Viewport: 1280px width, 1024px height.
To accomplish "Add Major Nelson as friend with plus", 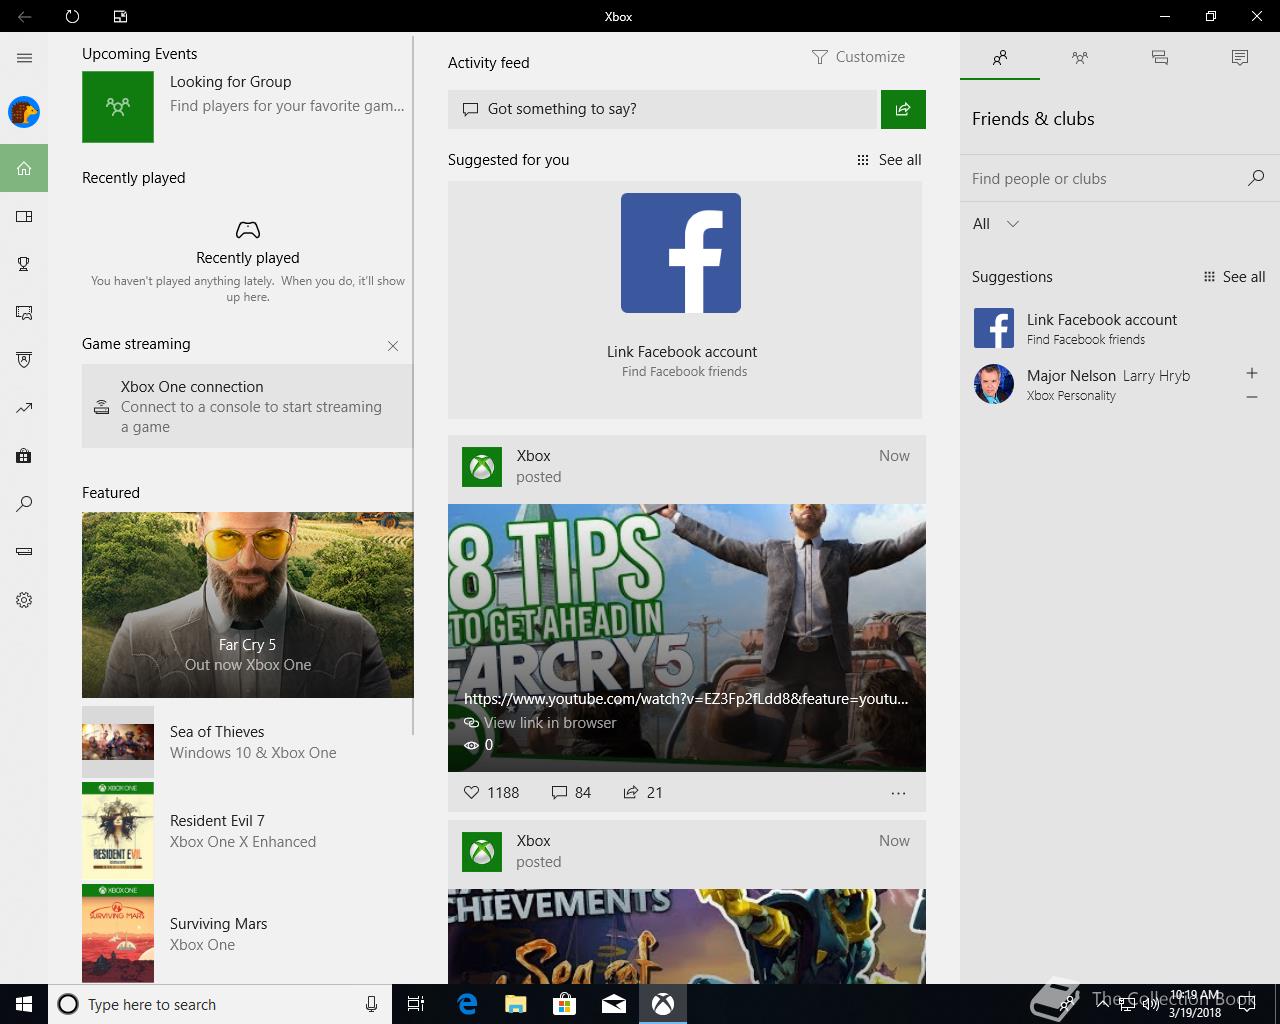I will (1252, 373).
